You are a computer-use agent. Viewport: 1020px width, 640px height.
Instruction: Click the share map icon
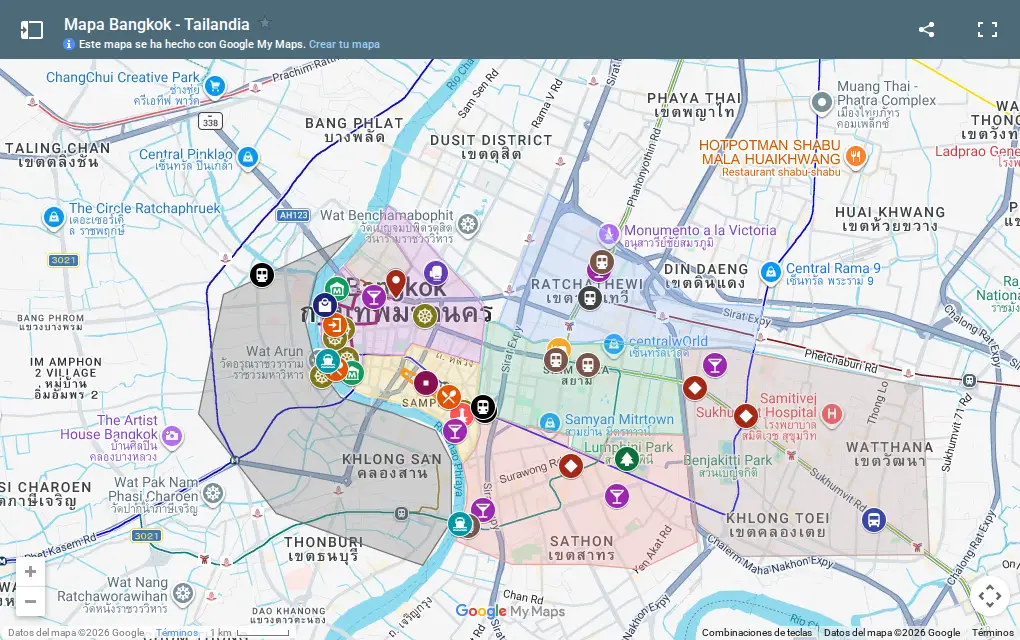(926, 29)
